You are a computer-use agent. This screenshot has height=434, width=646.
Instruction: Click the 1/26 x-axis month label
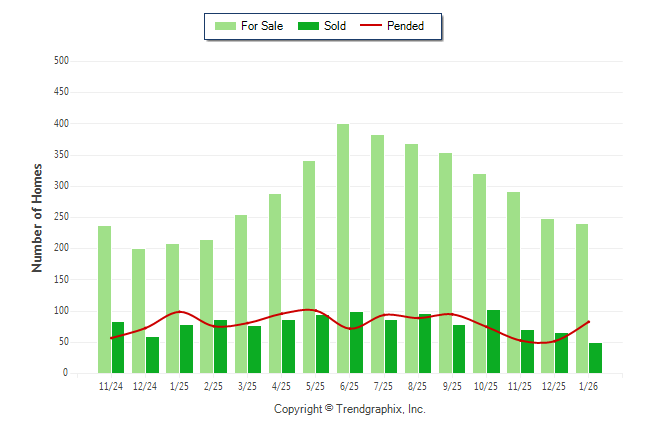click(588, 386)
